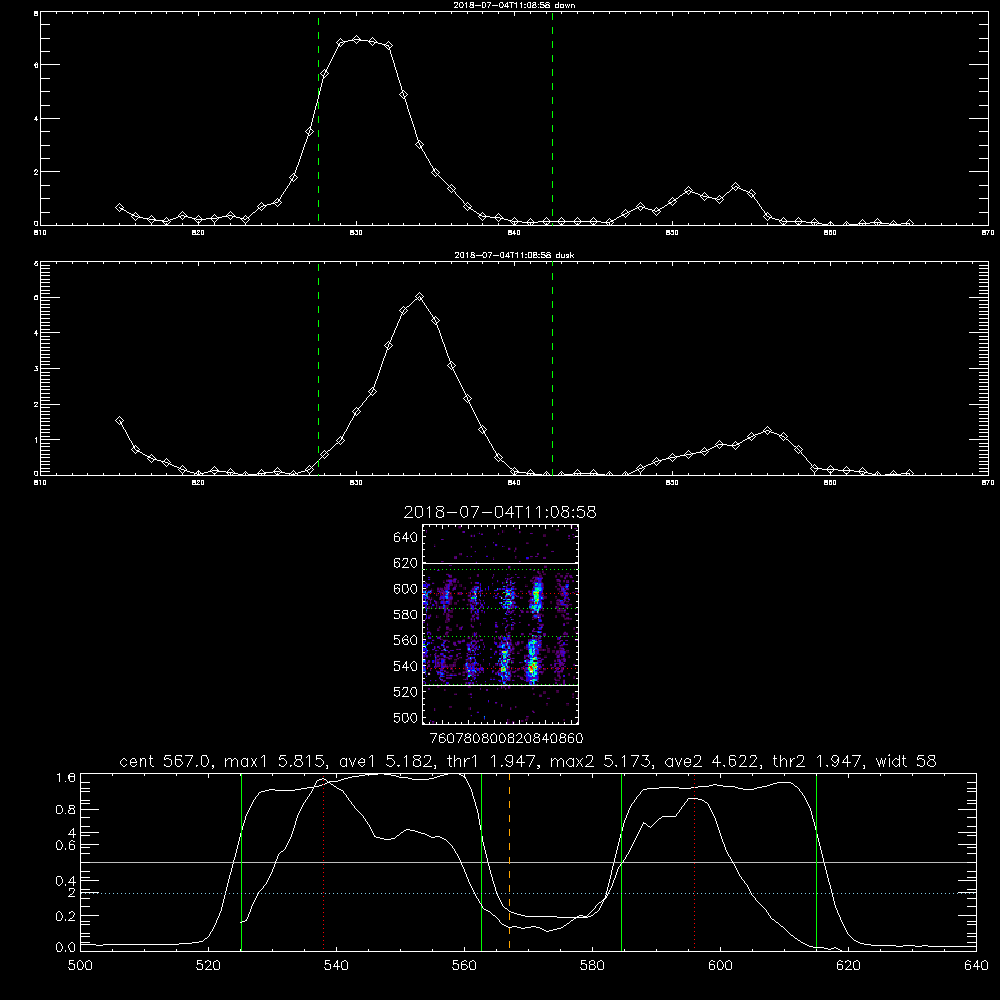This screenshot has width=1000, height=1000.
Task: Click the first diamond data point in dusk plot
Action: (119, 420)
